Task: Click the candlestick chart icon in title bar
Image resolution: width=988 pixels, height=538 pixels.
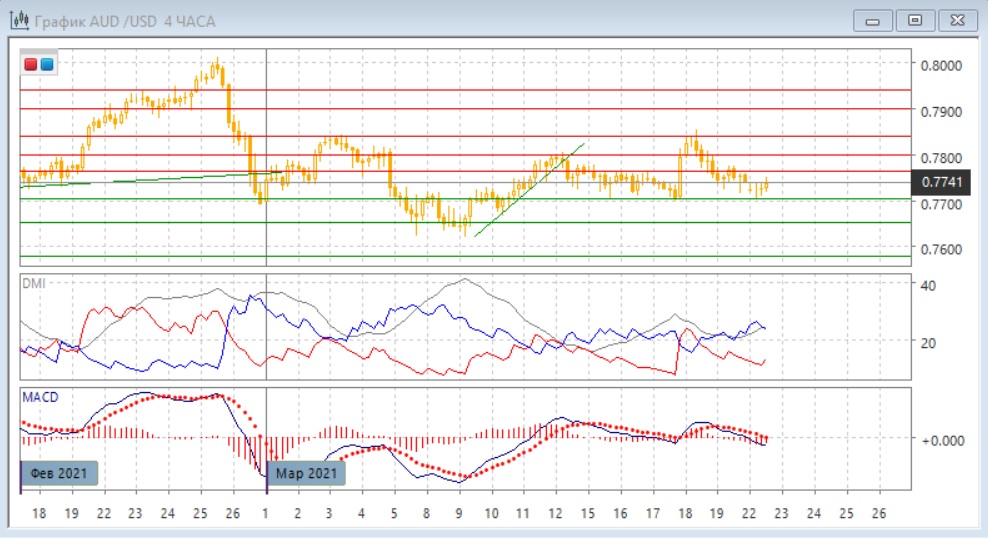Action: click(18, 20)
